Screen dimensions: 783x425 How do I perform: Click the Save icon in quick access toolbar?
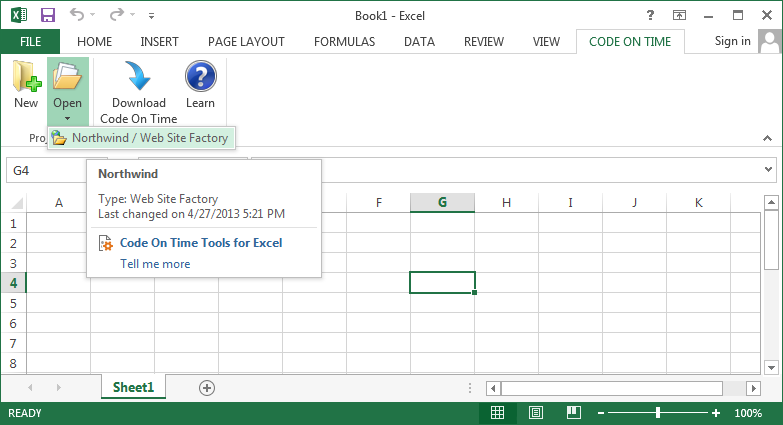click(48, 15)
